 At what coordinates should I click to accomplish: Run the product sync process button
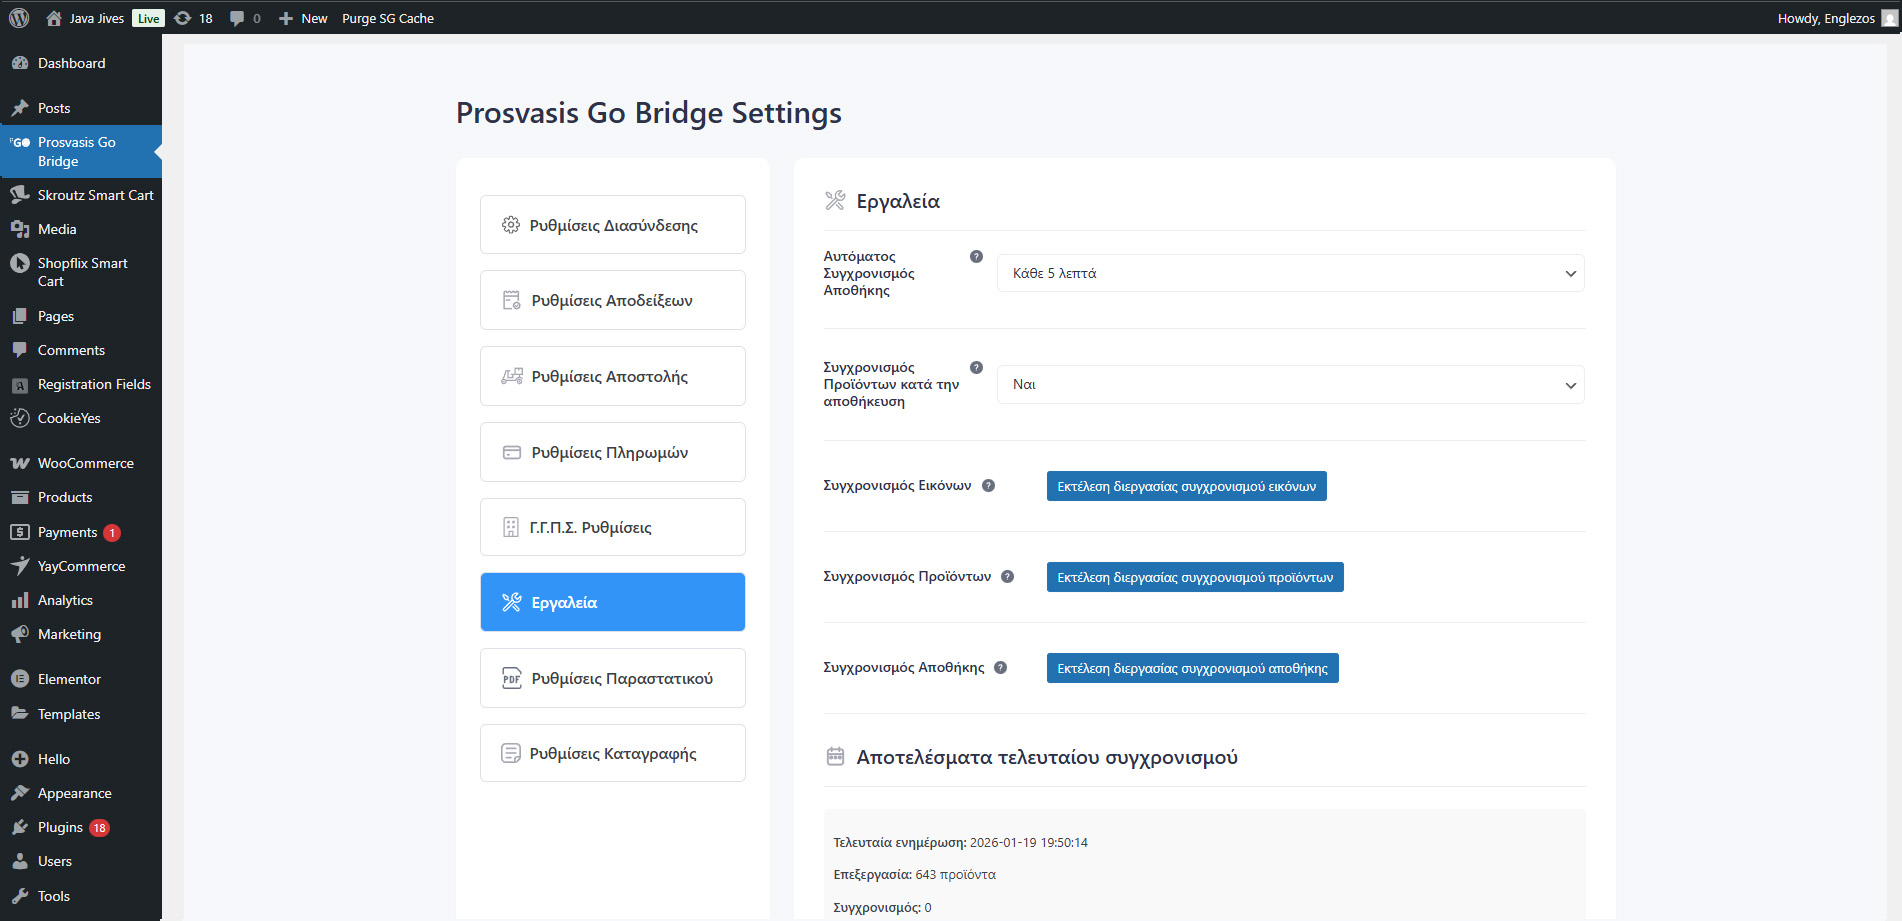(x=1194, y=577)
